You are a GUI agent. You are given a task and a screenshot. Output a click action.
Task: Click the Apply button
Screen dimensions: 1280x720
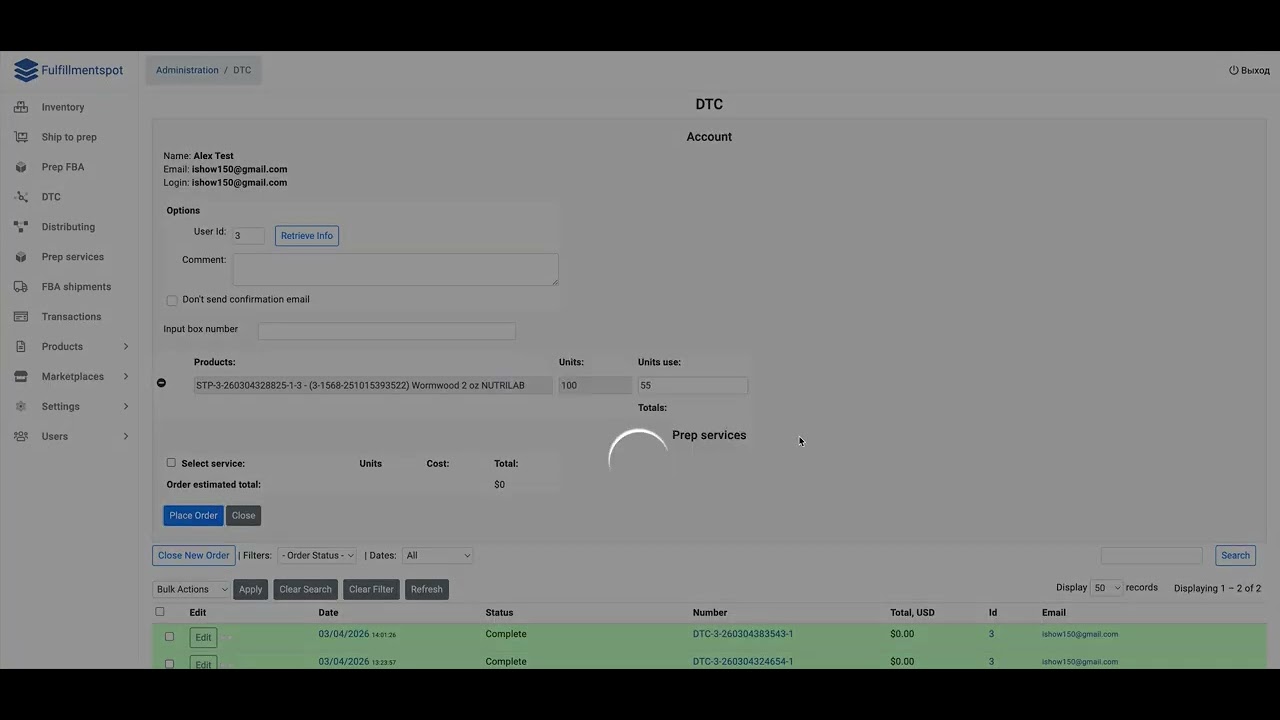[250, 590]
